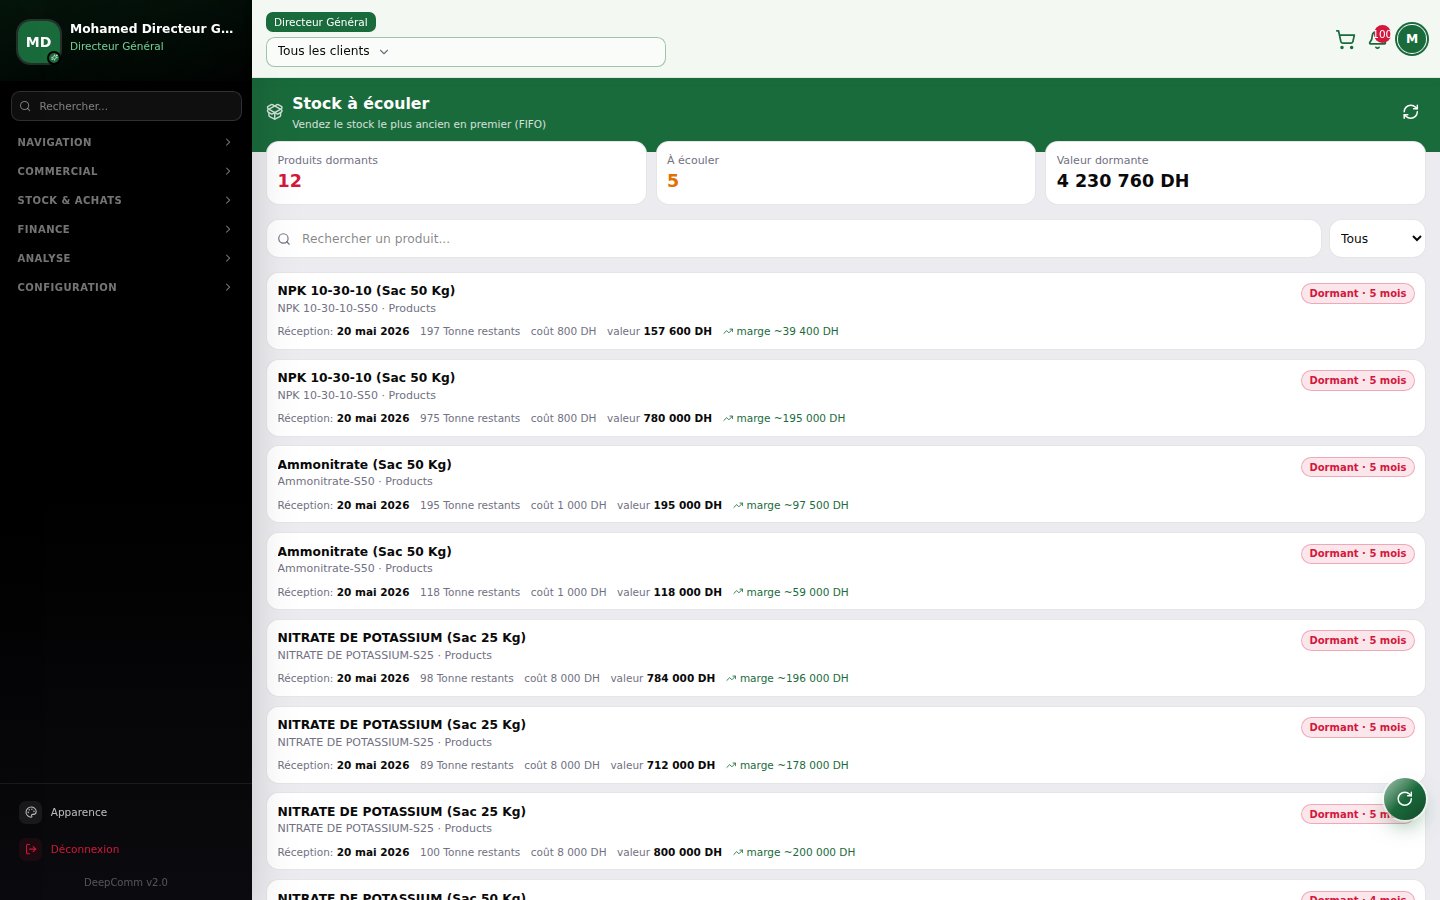Open the Tous filter dropdown
The height and width of the screenshot is (900, 1440).
click(x=1377, y=239)
